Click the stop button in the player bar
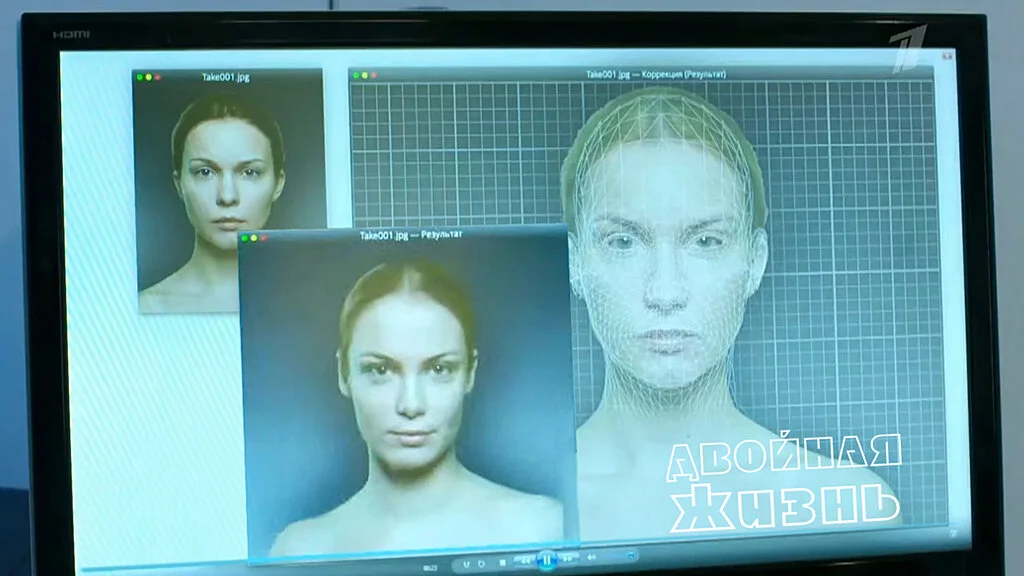Image resolution: width=1024 pixels, height=576 pixels. point(502,563)
